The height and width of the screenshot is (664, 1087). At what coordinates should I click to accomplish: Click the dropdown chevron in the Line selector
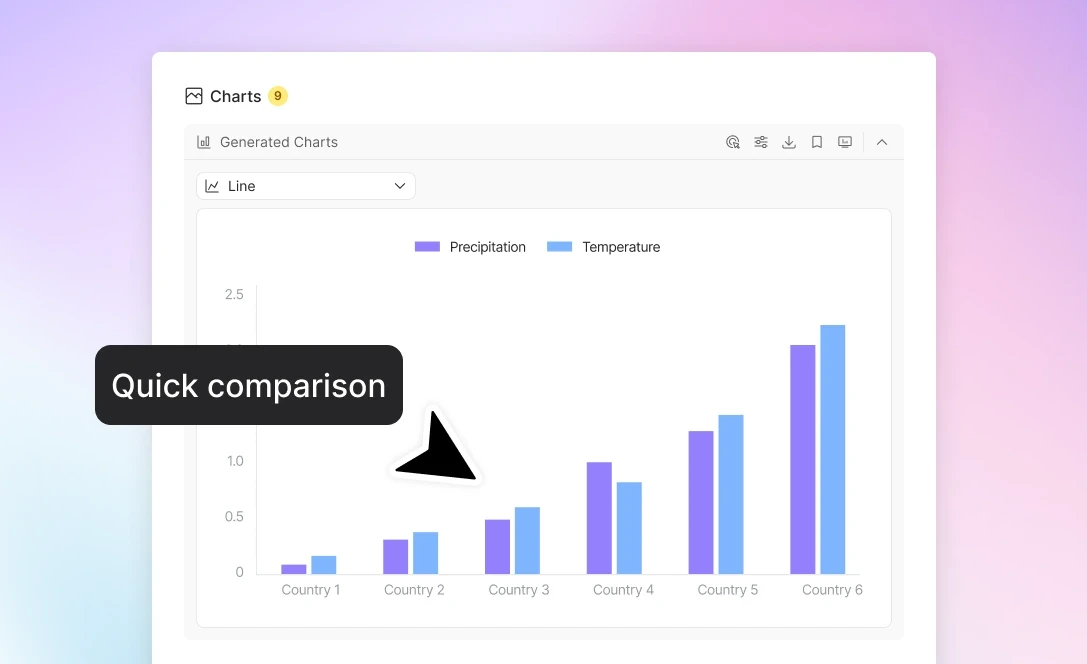[400, 186]
